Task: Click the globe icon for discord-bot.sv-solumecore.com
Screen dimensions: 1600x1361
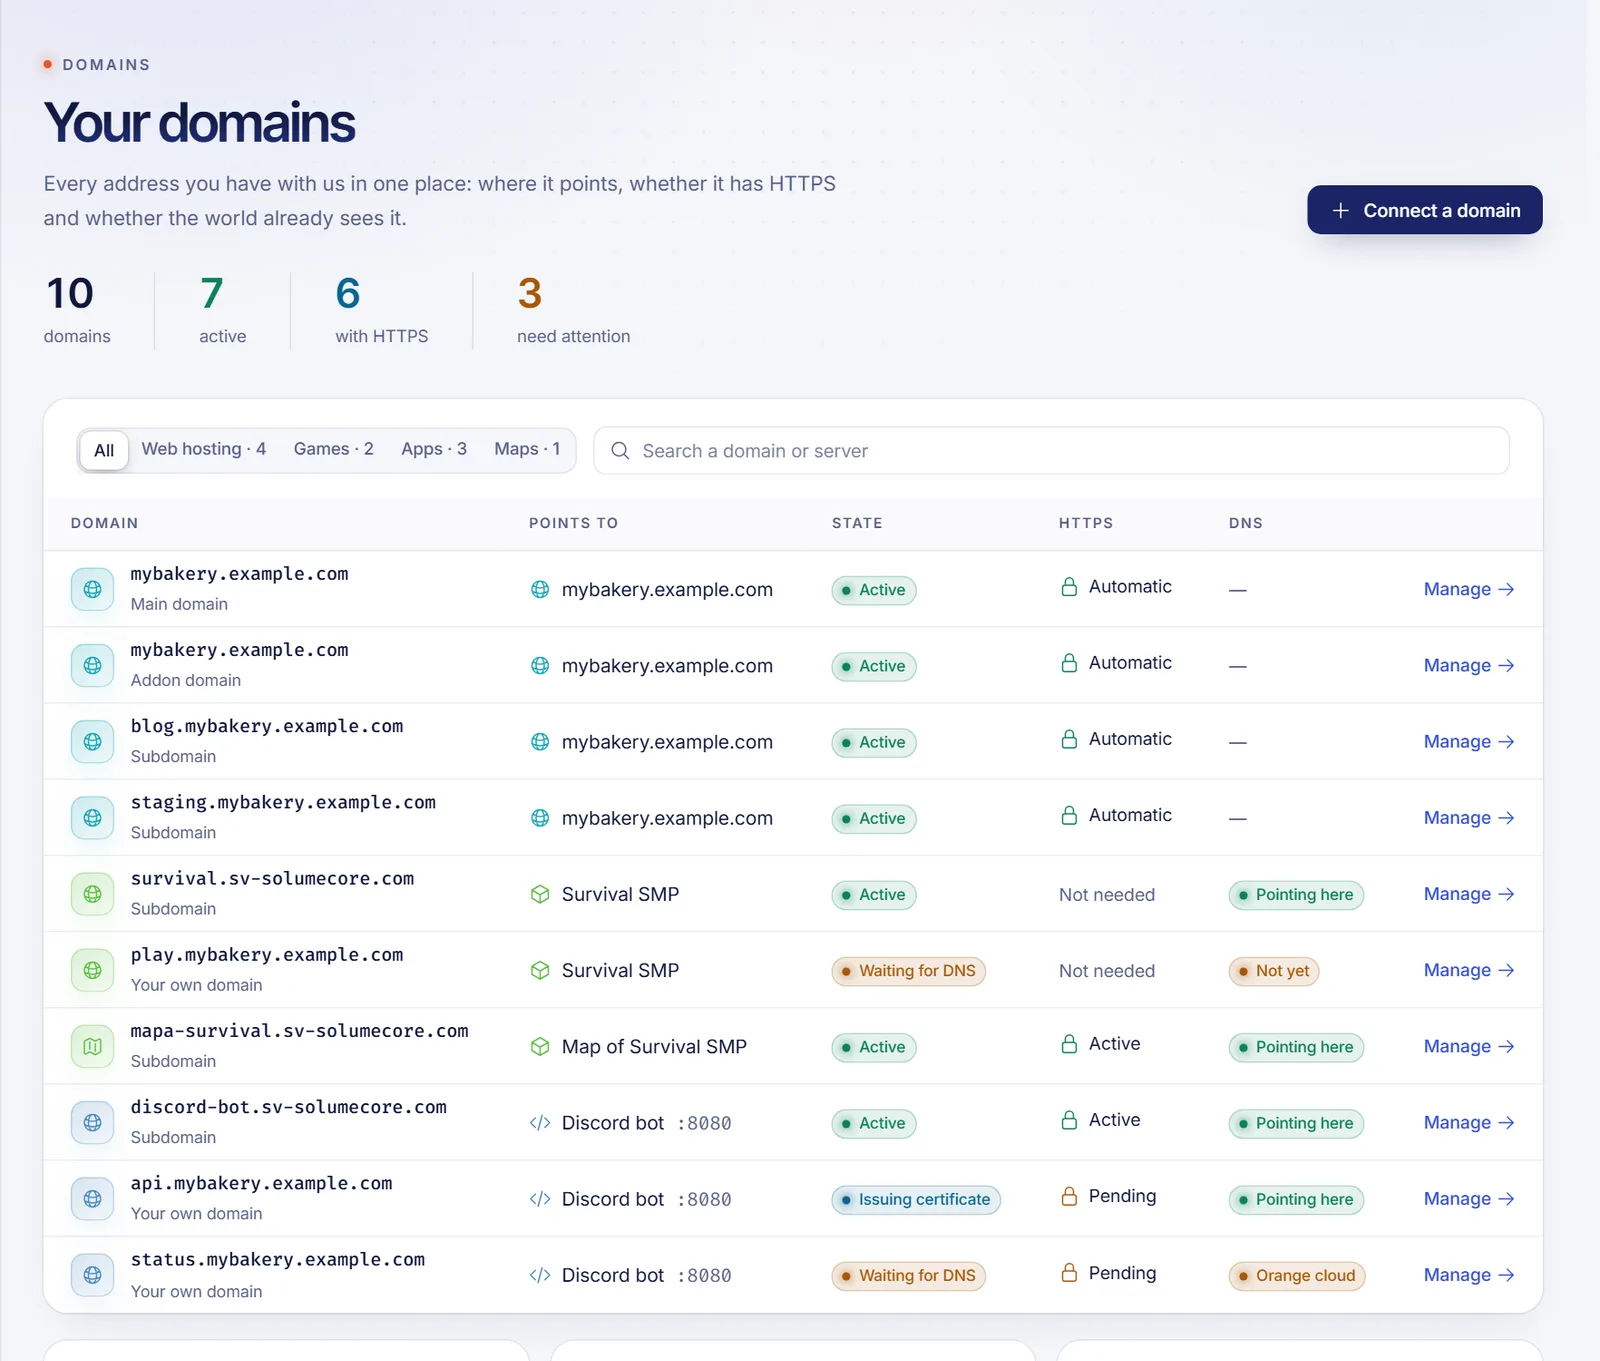Action: pos(92,1122)
